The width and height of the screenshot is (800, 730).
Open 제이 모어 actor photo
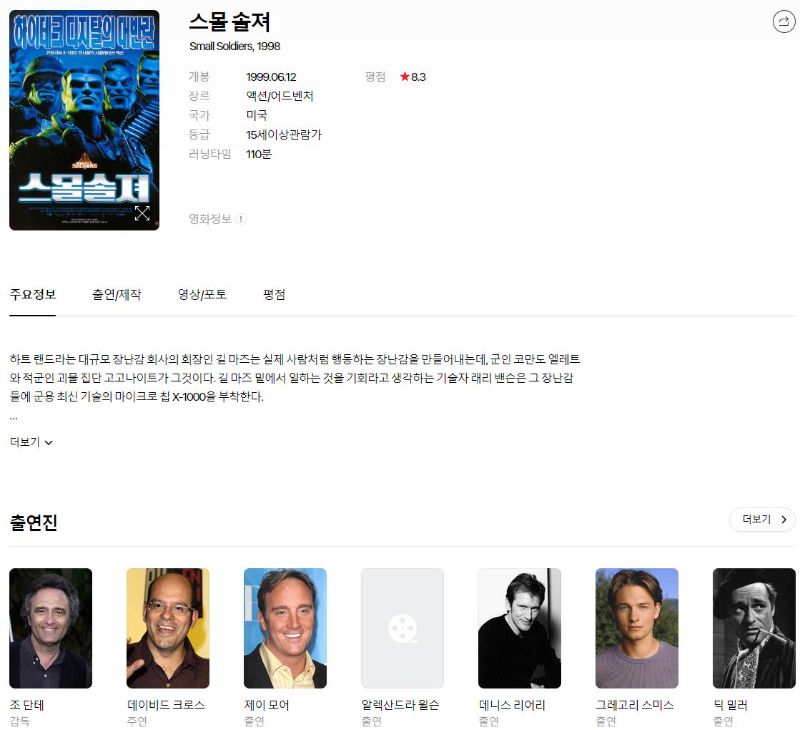click(x=285, y=628)
